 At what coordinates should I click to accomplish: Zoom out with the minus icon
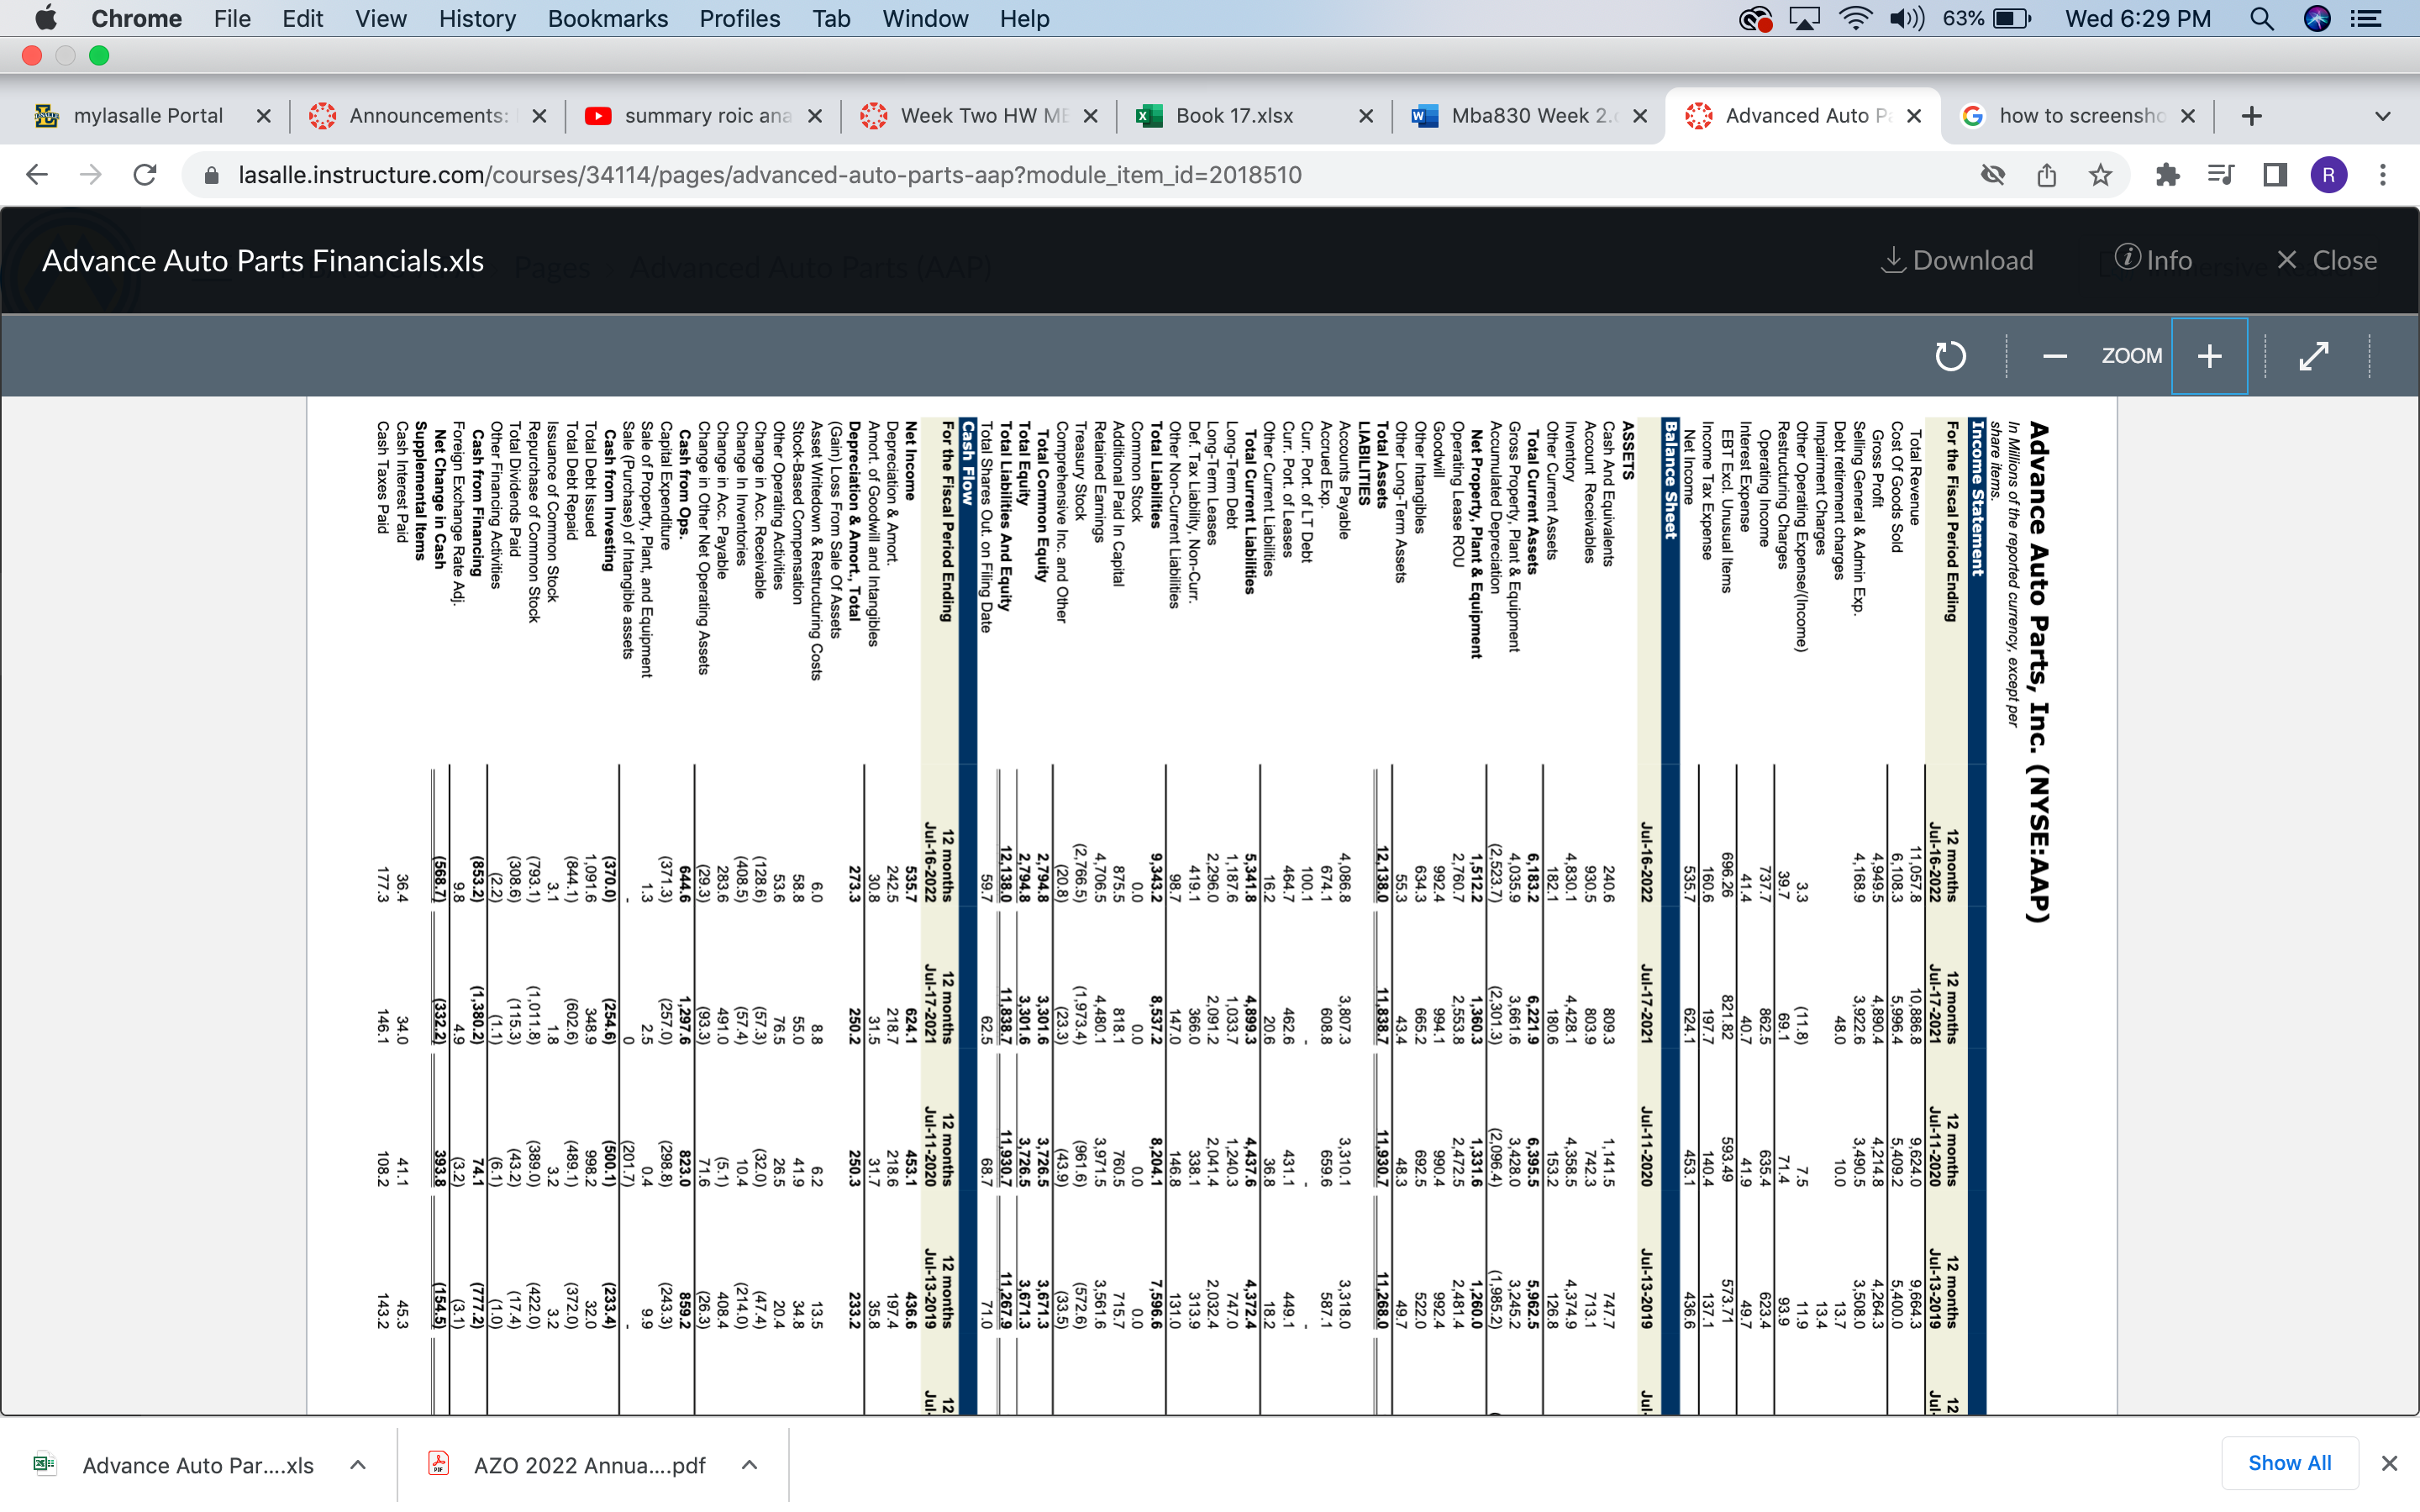[2054, 356]
